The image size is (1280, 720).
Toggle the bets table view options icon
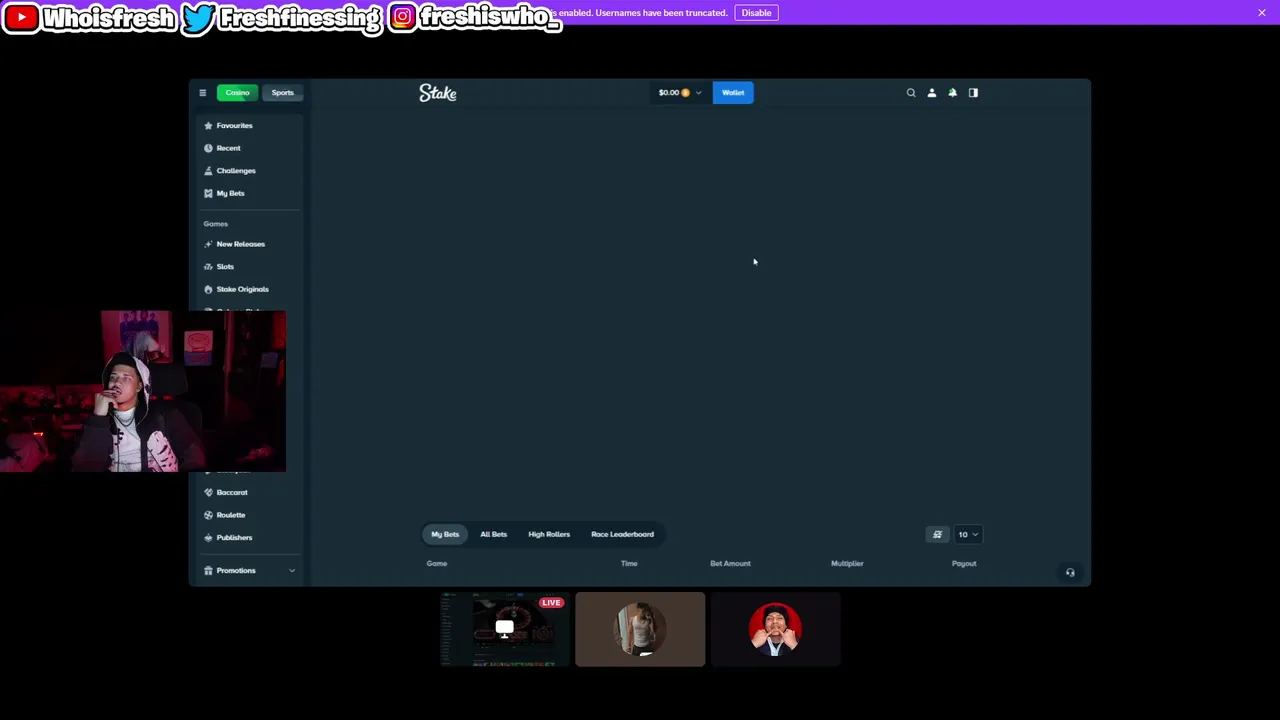coord(938,534)
